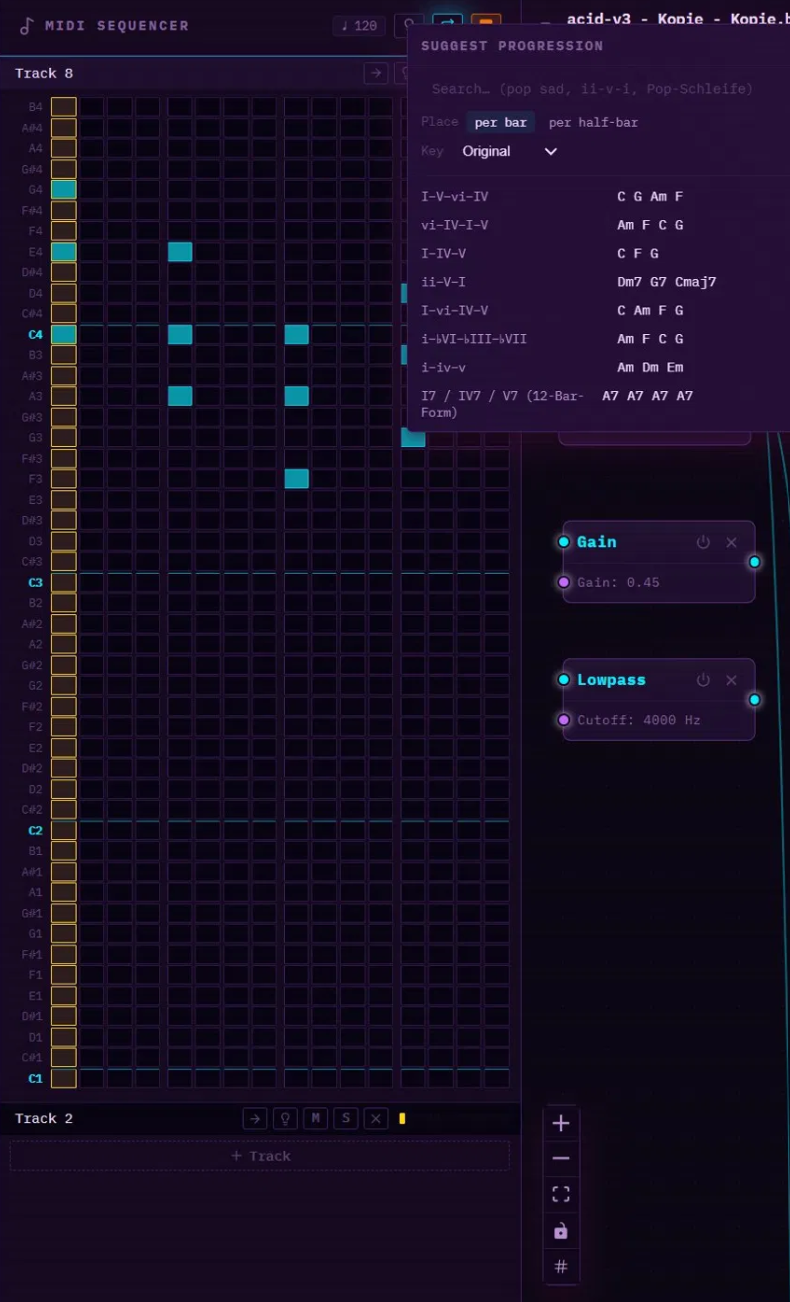The image size is (790, 1302).
Task: Click the Gain node output port
Action: tap(755, 562)
